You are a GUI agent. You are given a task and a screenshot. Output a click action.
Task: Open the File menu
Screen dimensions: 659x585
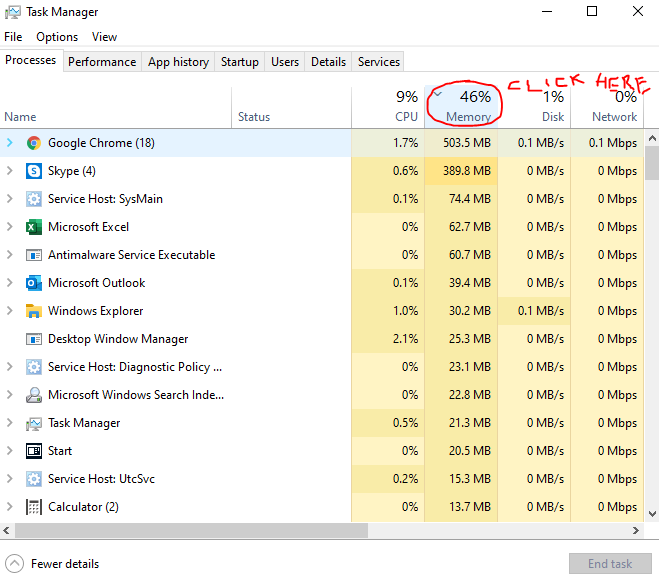tap(13, 37)
